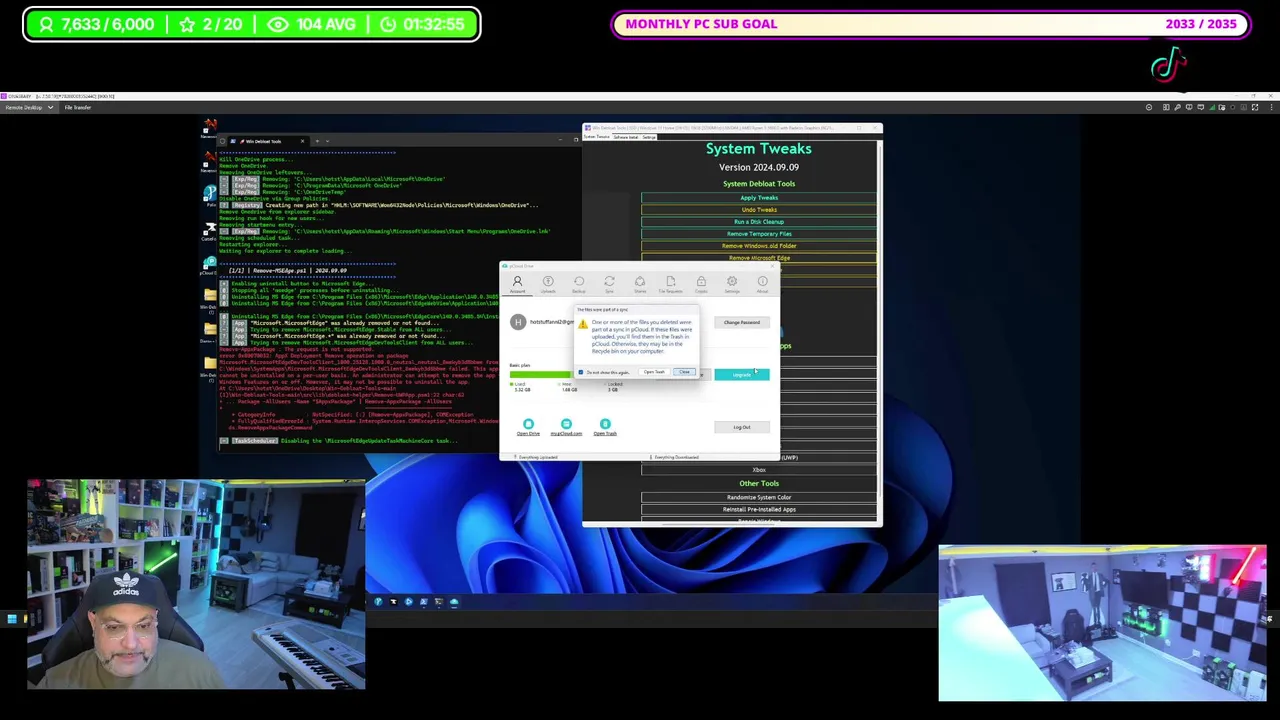
Task: Open the File Requests tab in pCloud
Action: (670, 284)
